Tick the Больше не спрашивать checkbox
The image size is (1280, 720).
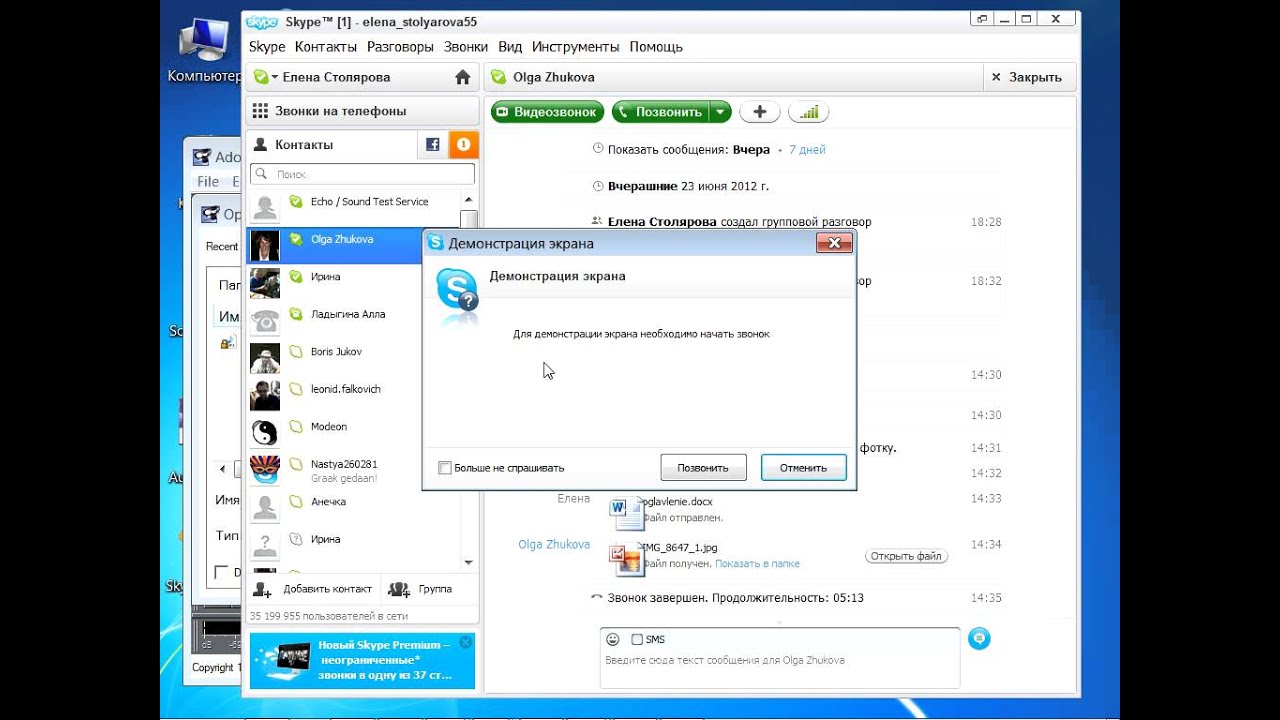(x=445, y=468)
